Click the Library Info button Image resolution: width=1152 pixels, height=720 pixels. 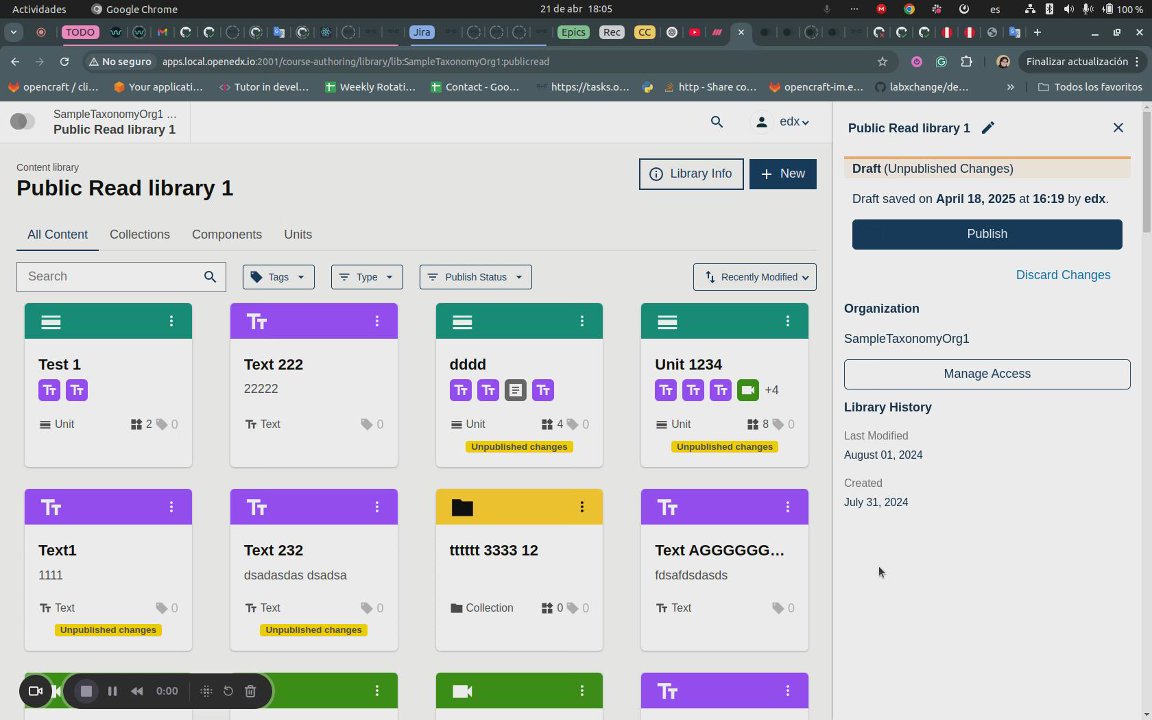(691, 174)
